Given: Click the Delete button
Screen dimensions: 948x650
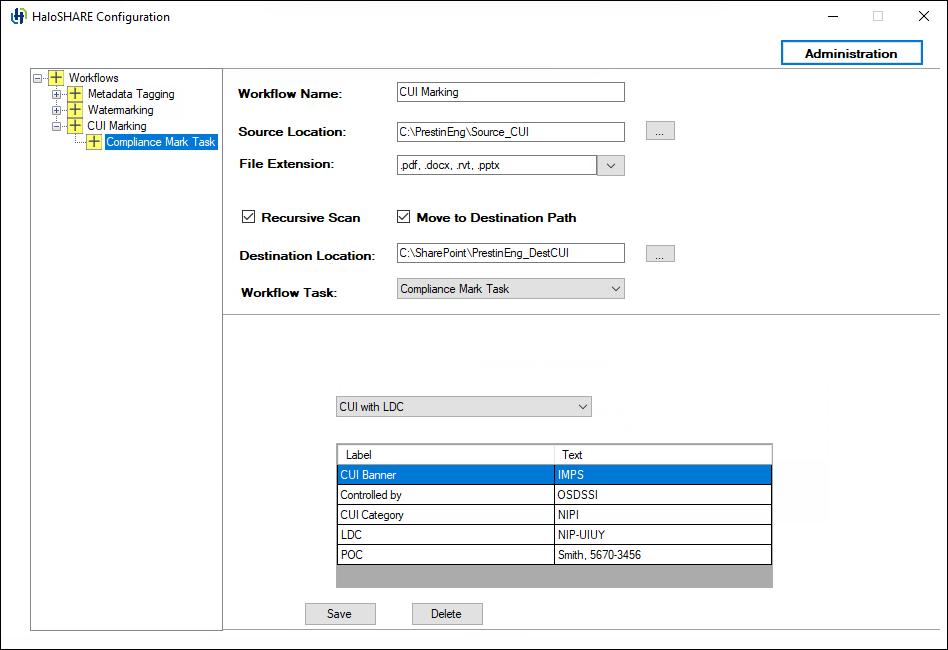Looking at the screenshot, I should pos(447,613).
